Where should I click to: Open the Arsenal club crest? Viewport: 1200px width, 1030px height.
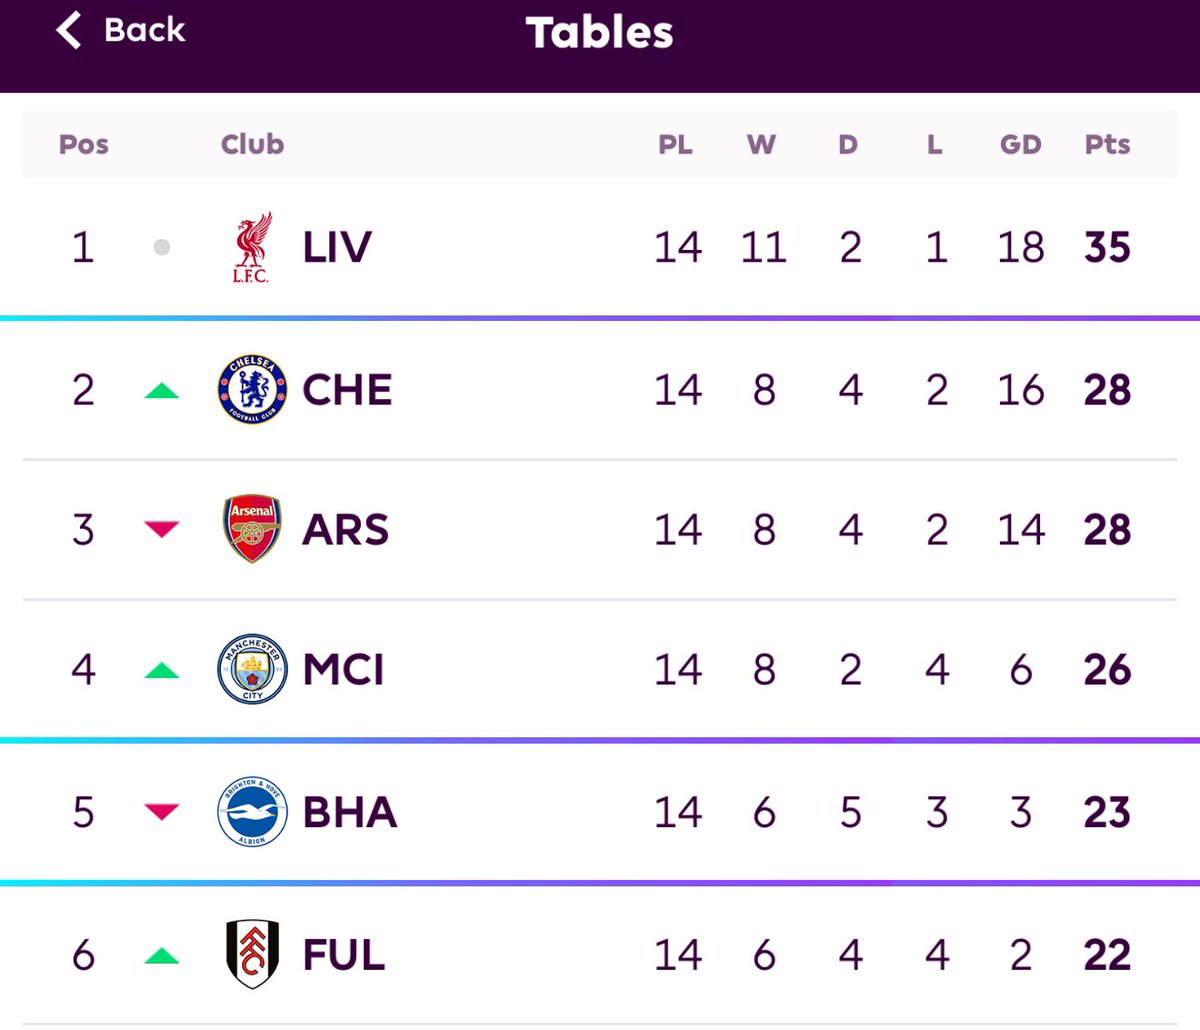252,529
